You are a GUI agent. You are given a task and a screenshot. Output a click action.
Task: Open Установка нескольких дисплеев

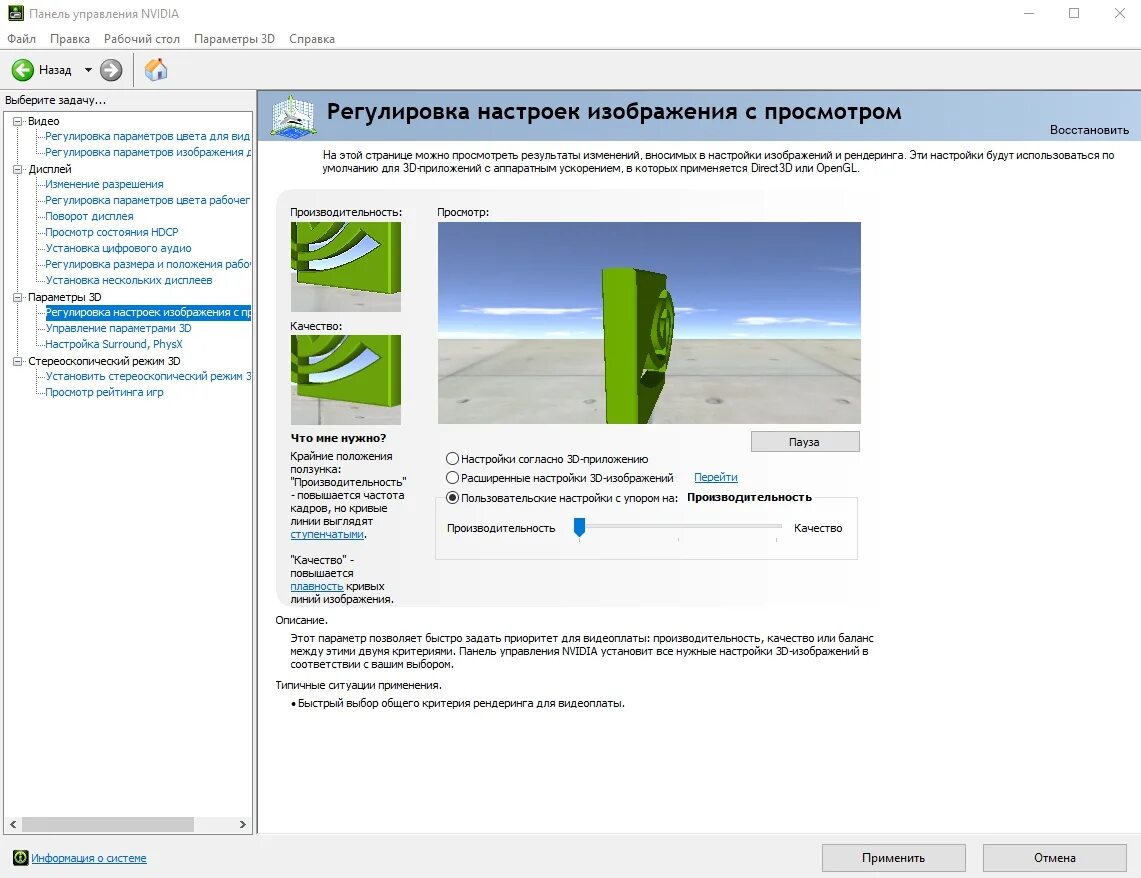click(129, 280)
